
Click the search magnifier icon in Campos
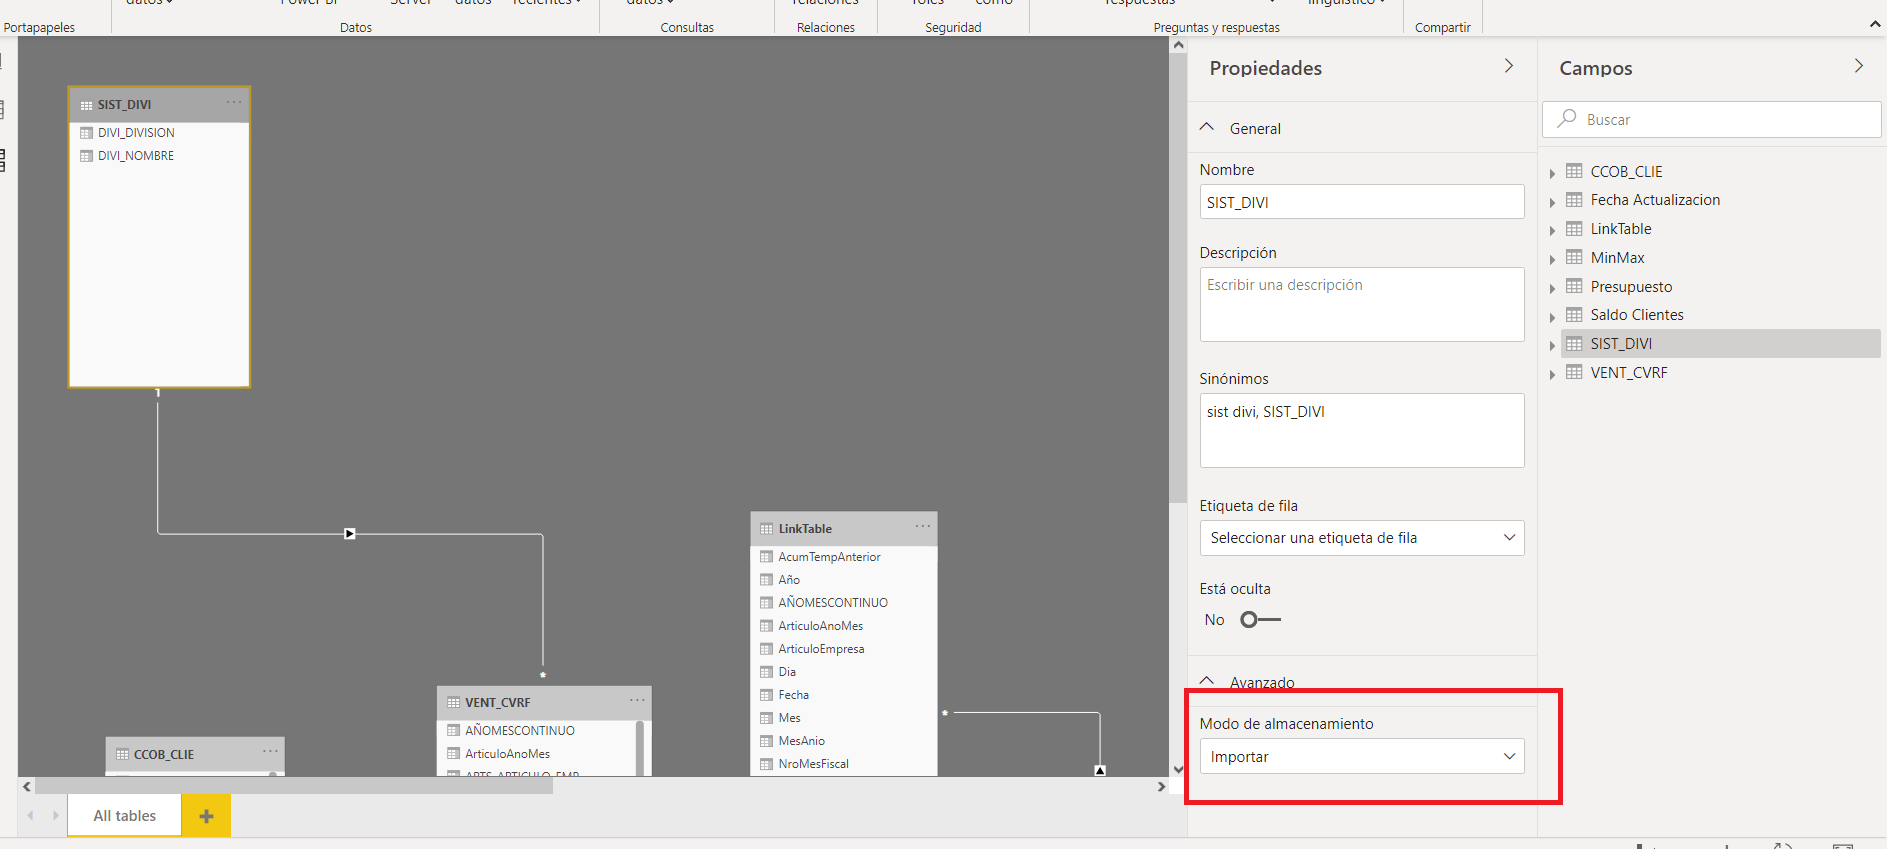pos(1567,118)
